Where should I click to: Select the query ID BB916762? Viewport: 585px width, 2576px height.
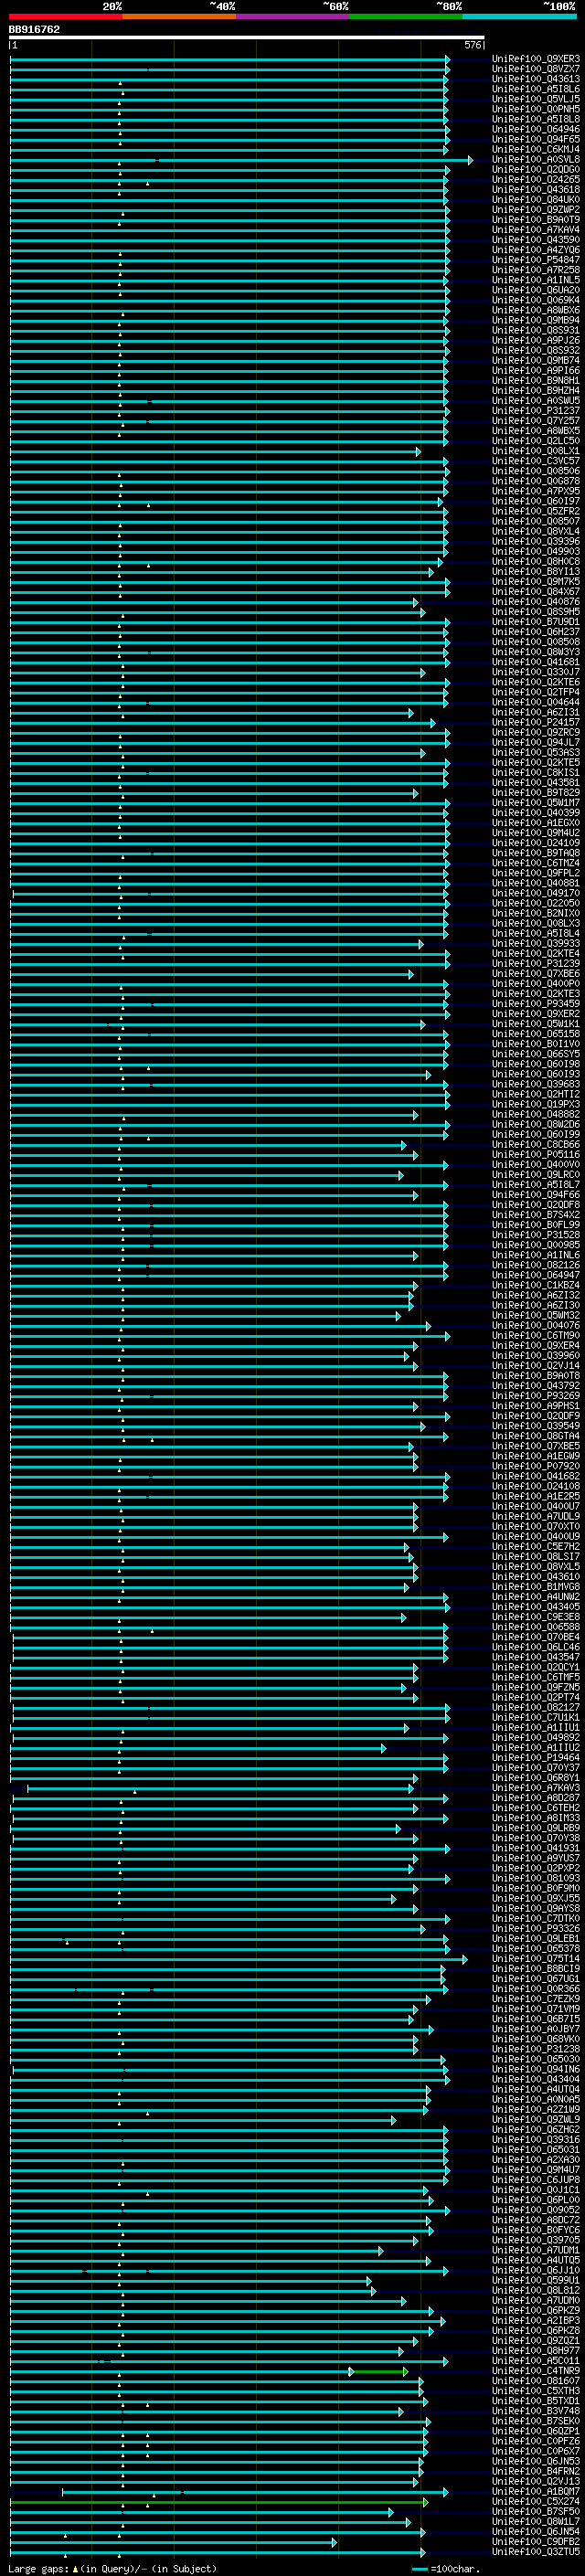(x=34, y=30)
